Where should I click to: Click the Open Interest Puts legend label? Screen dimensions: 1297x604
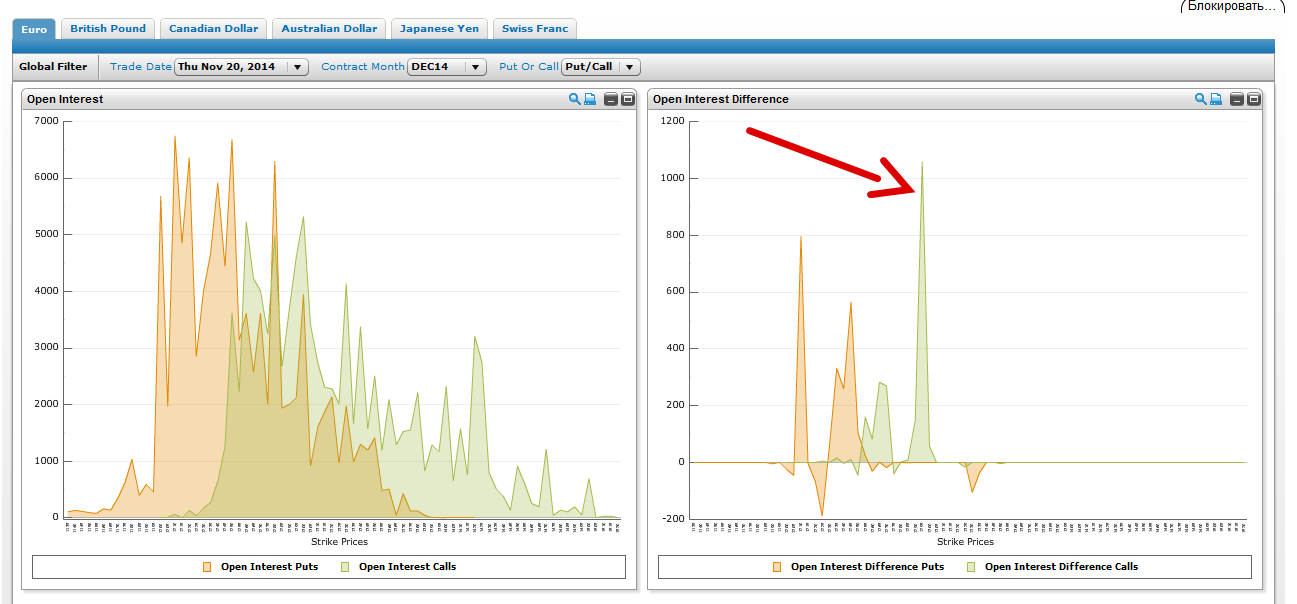(x=270, y=567)
